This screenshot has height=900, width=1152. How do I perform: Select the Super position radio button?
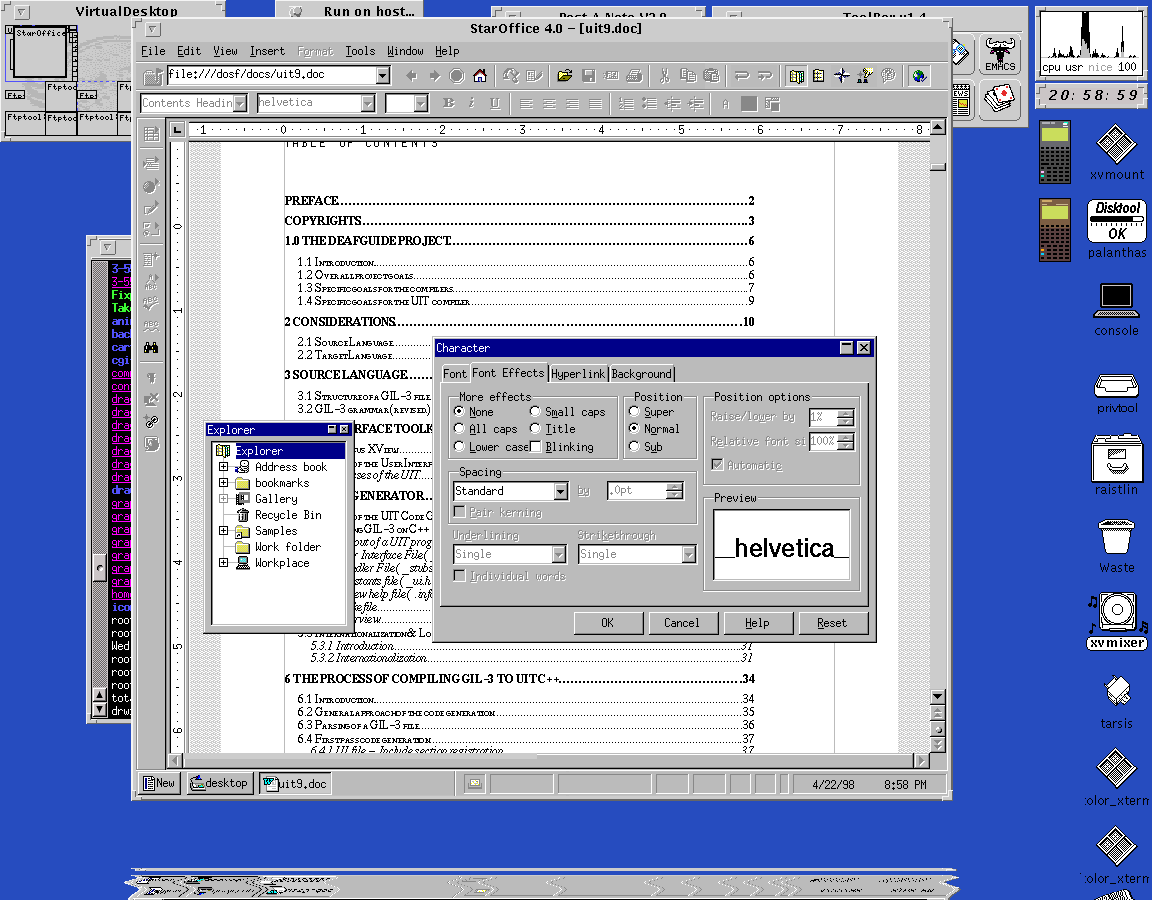pos(634,411)
